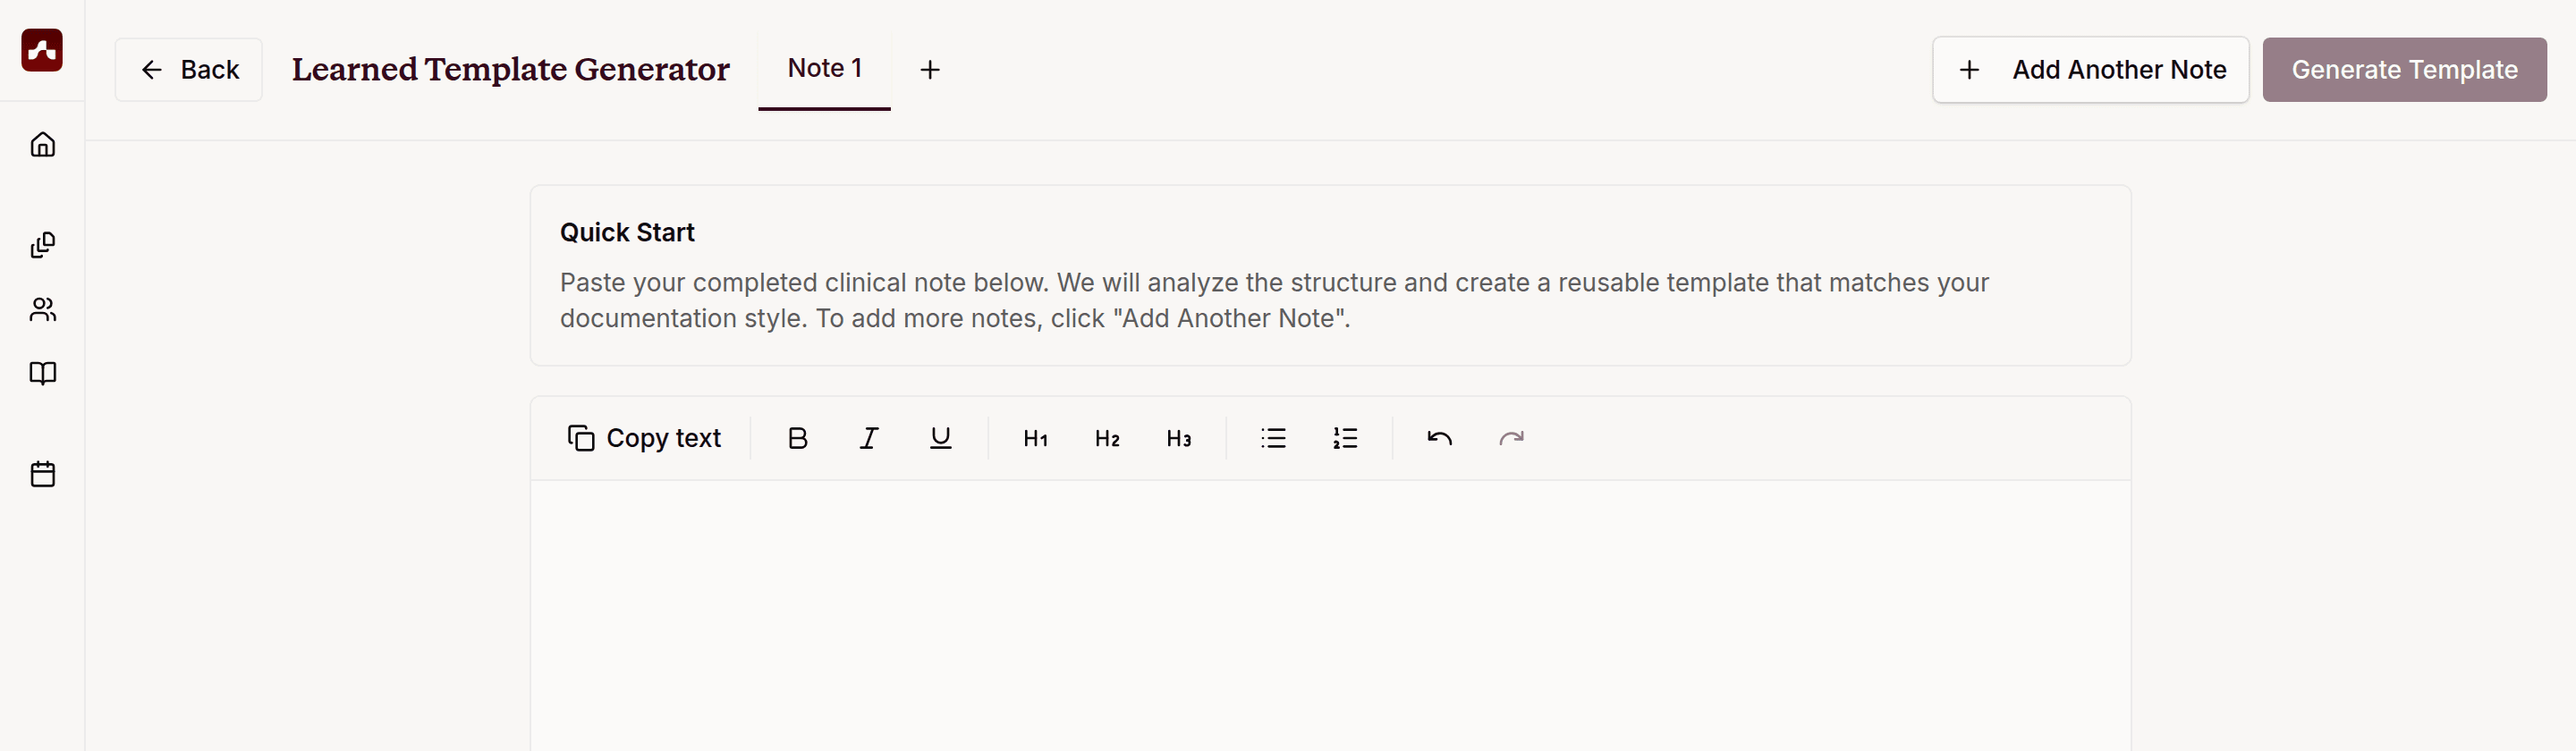The image size is (2576, 751).
Task: Apply Heading 1 style
Action: (x=1035, y=438)
